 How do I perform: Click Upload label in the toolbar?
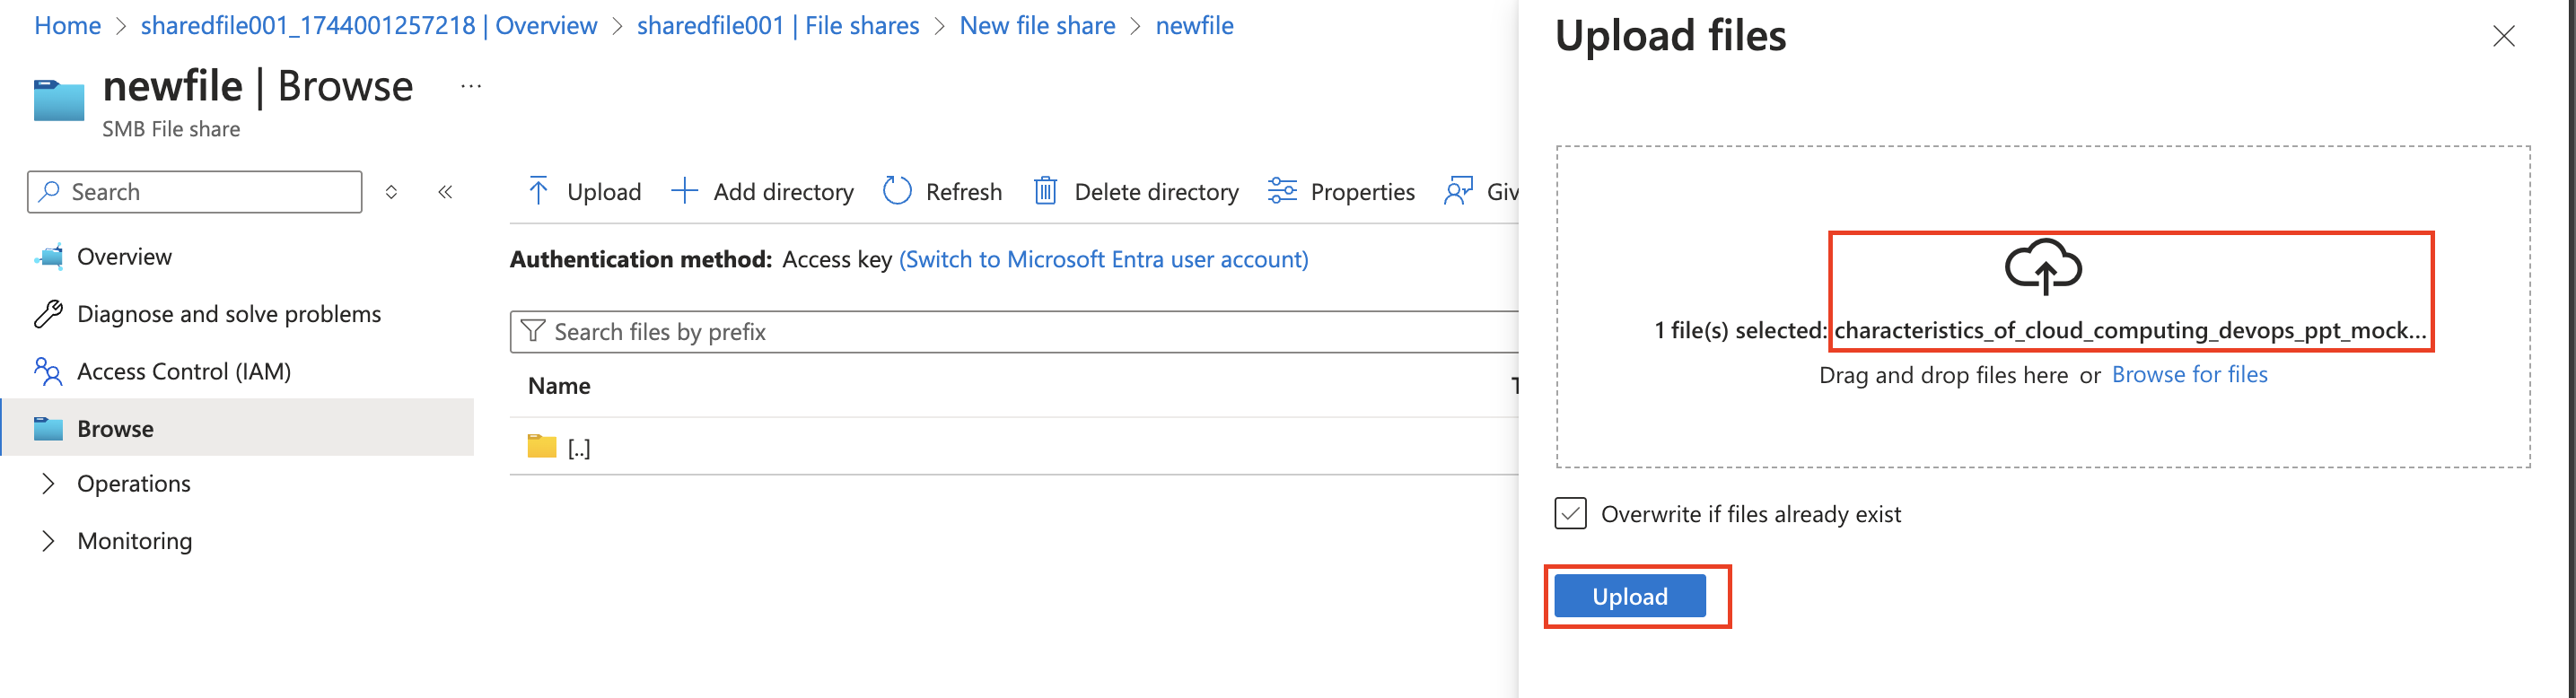click(x=604, y=191)
